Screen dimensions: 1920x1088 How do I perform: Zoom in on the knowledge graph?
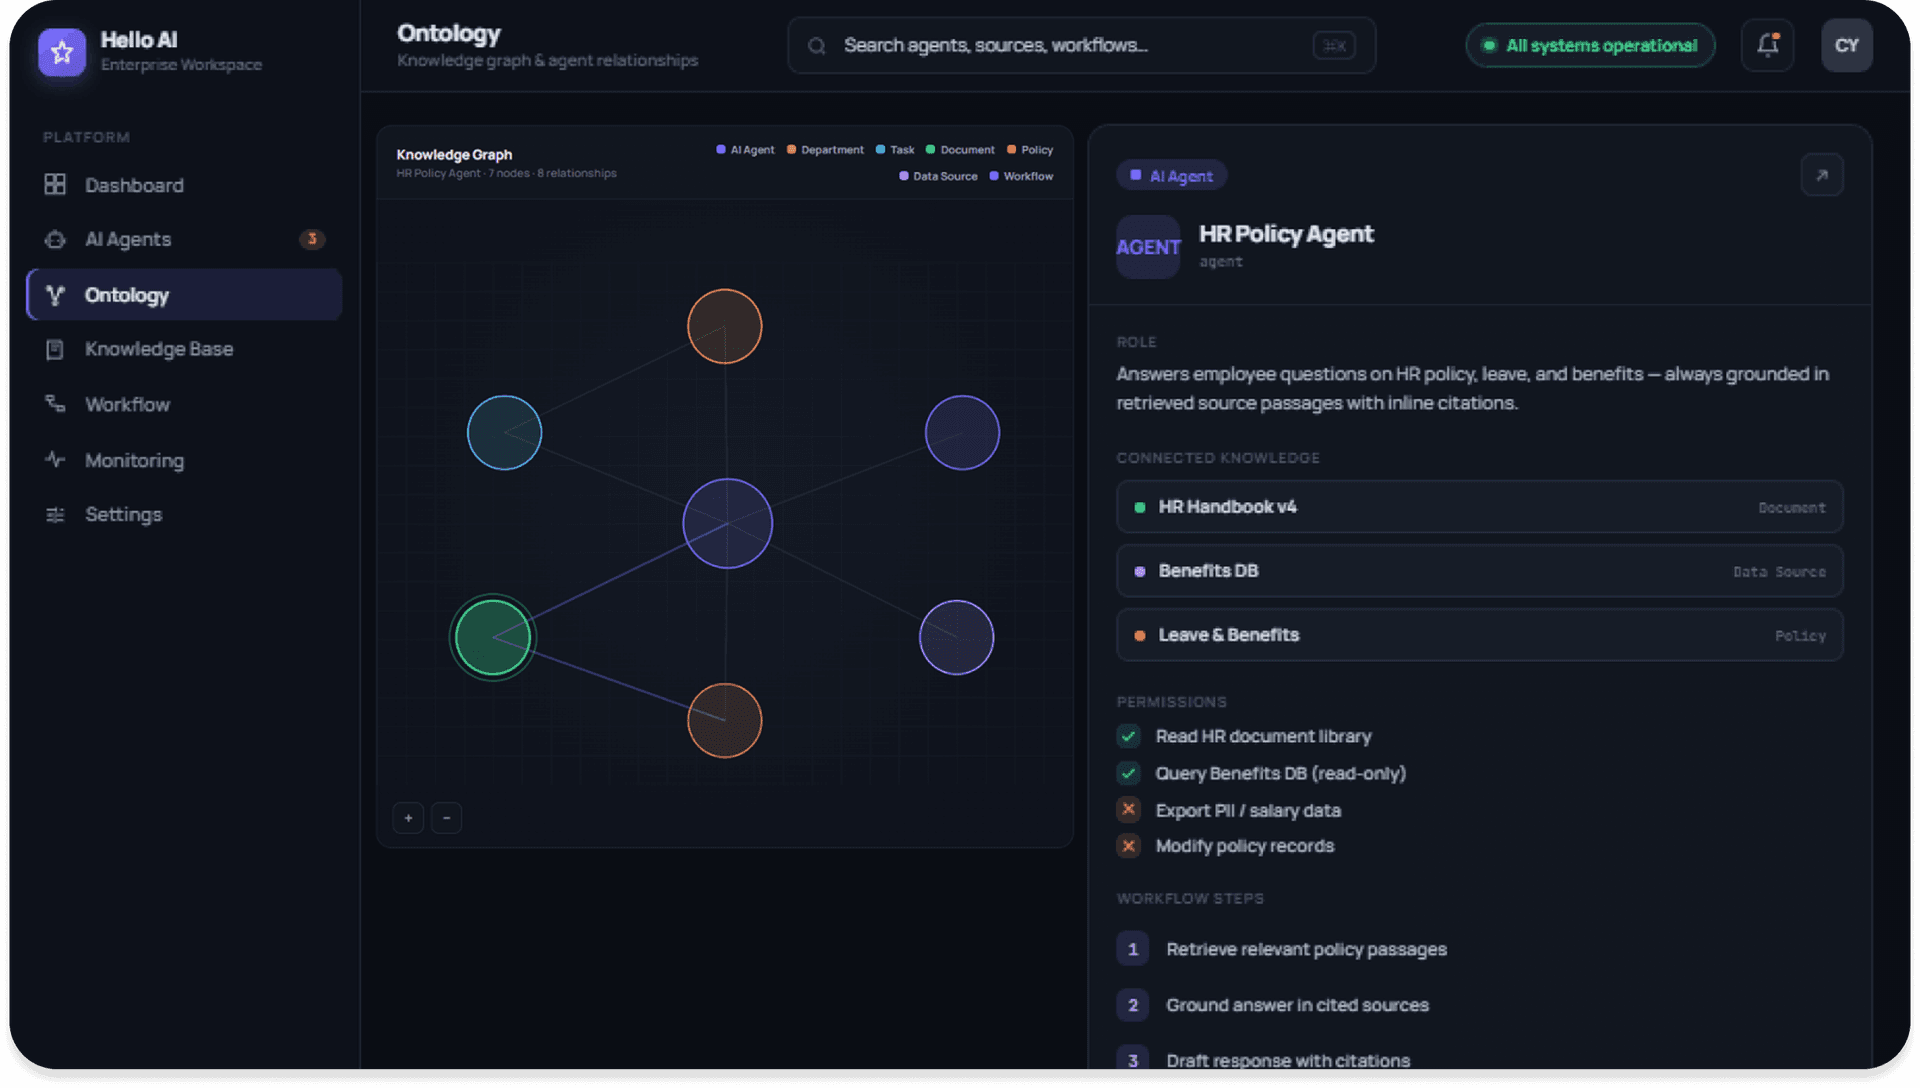click(408, 818)
